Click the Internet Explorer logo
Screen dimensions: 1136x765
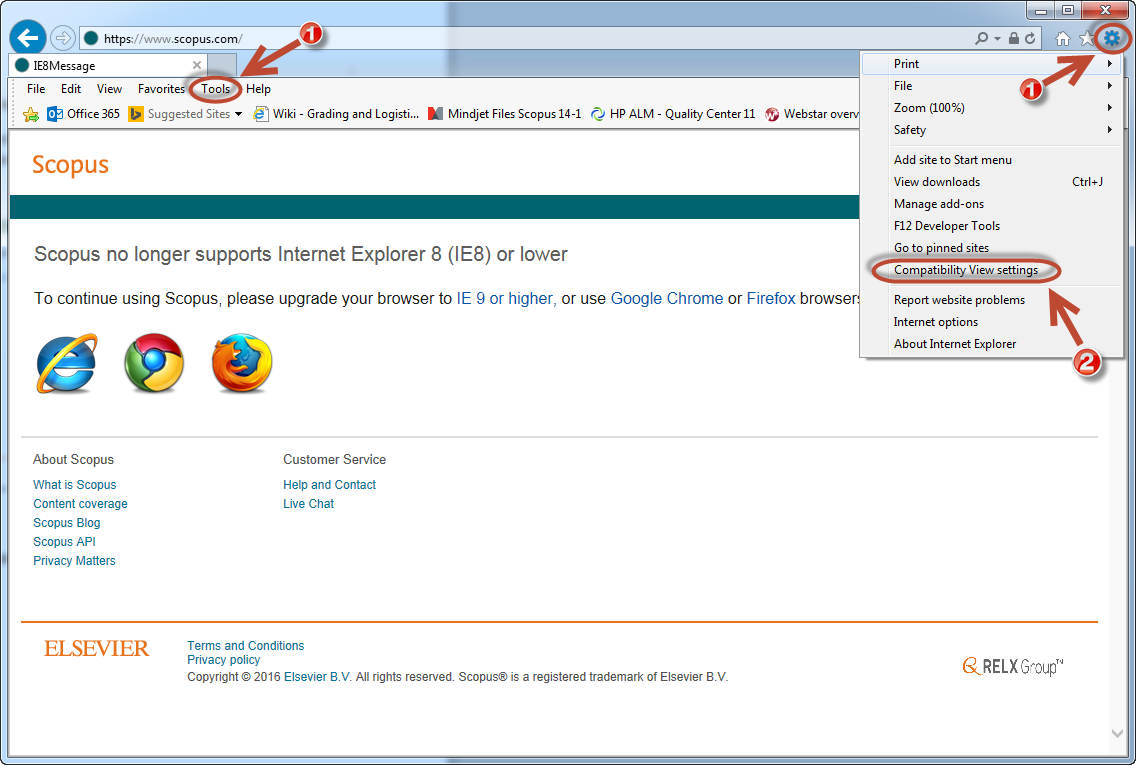point(67,363)
